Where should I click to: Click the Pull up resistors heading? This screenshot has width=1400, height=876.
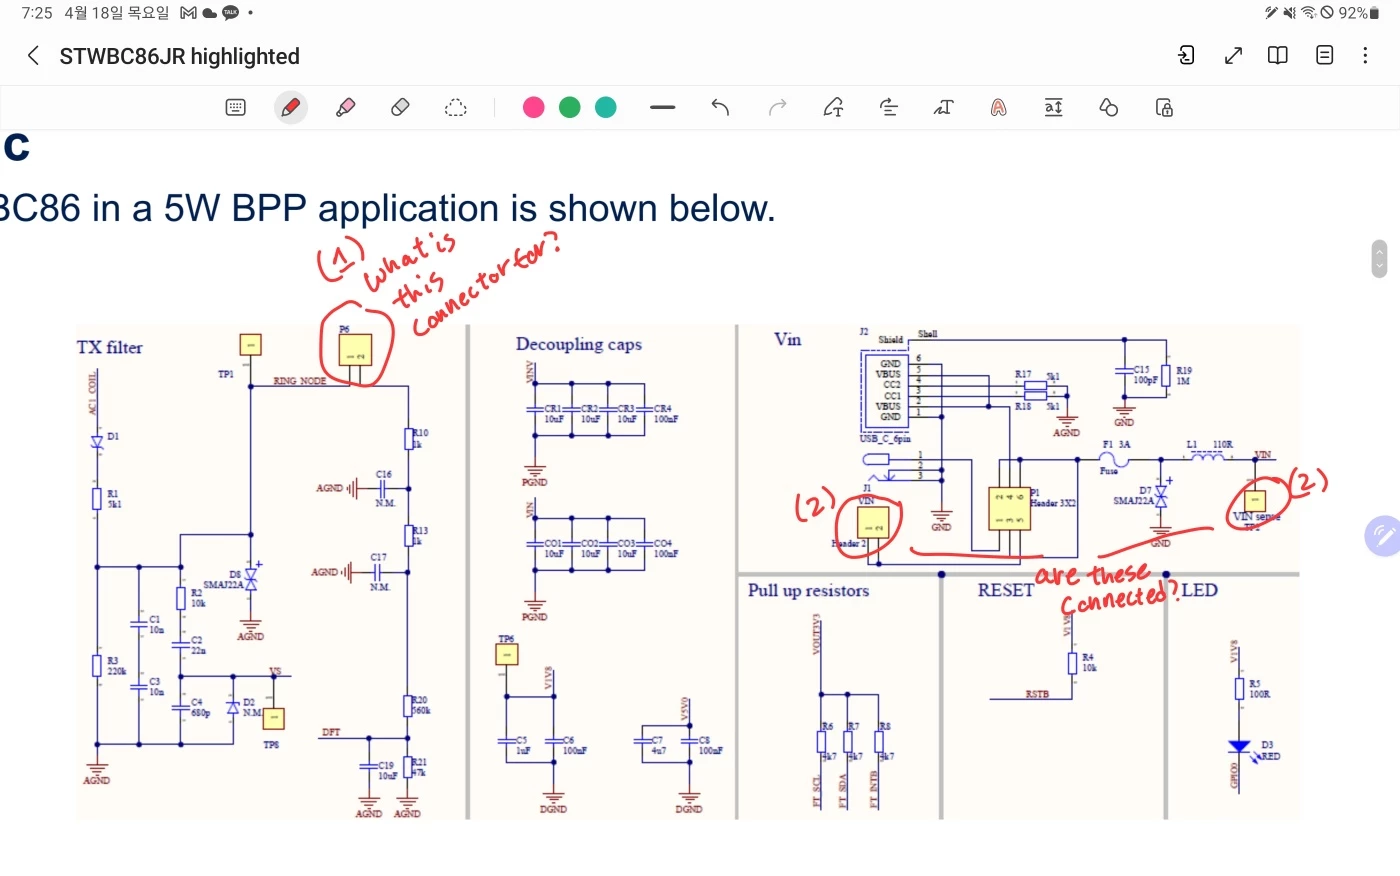click(x=808, y=590)
